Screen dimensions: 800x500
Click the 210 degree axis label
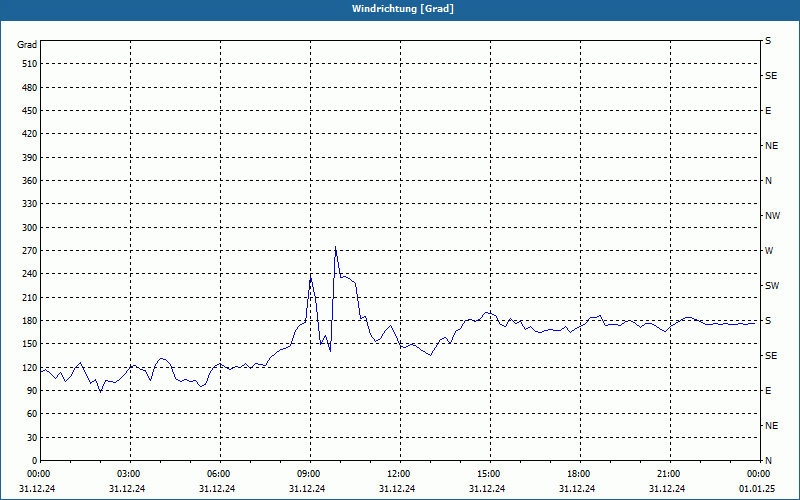[30, 297]
